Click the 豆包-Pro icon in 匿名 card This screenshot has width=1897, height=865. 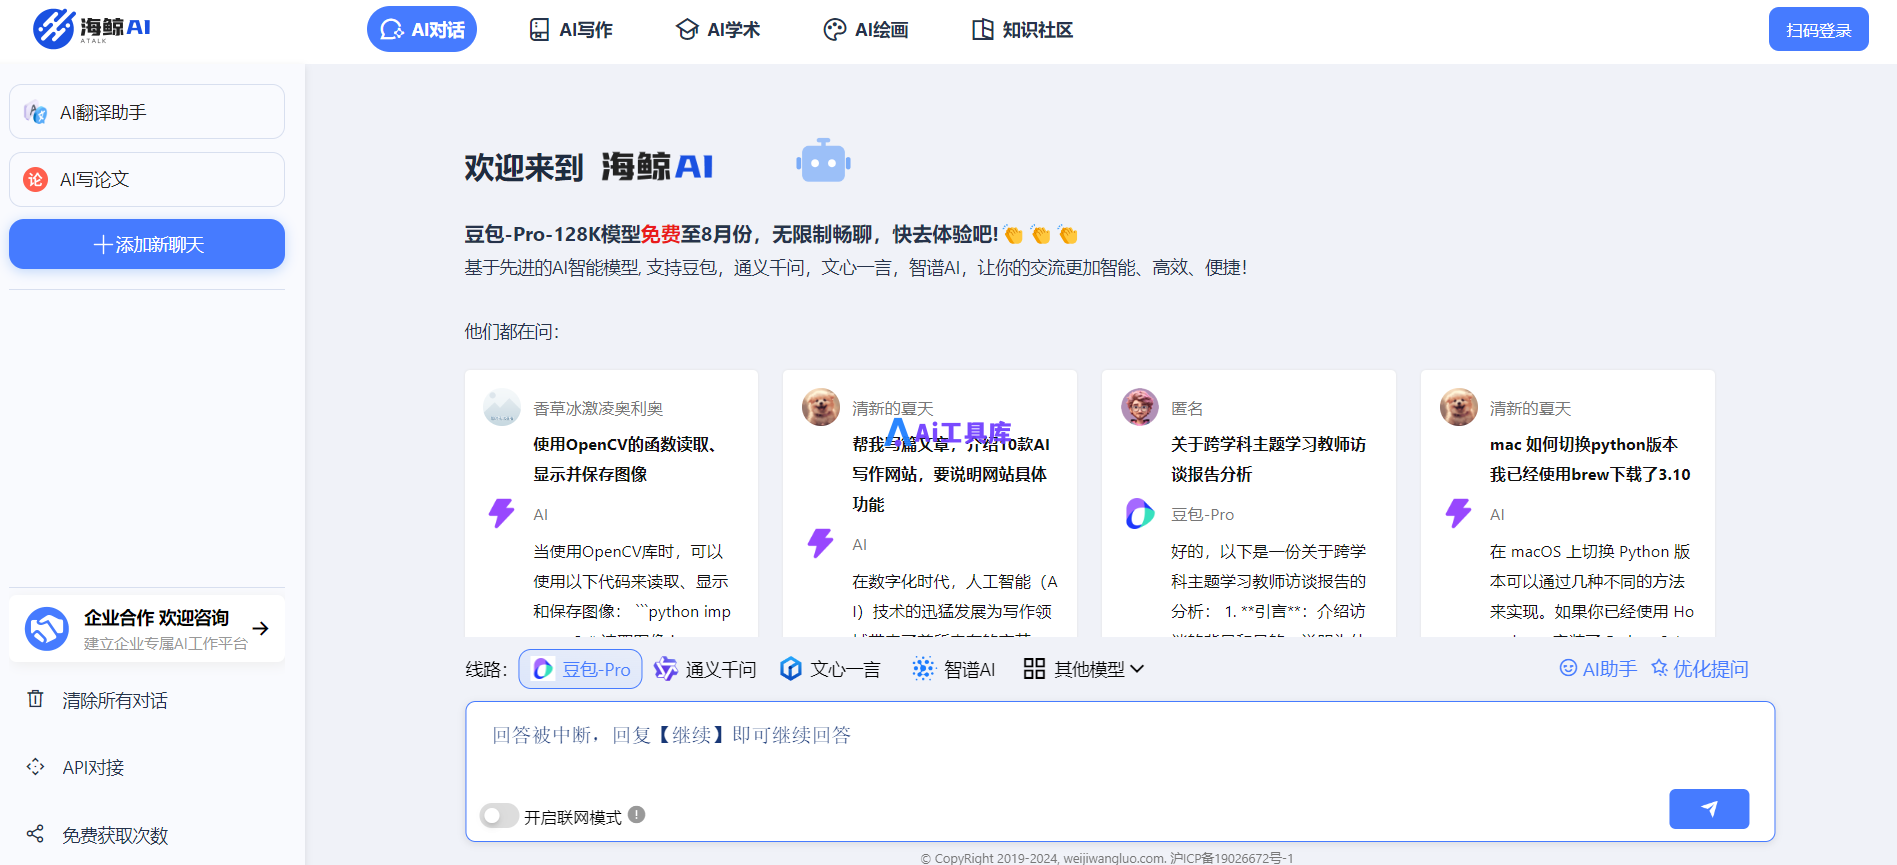(x=1140, y=513)
